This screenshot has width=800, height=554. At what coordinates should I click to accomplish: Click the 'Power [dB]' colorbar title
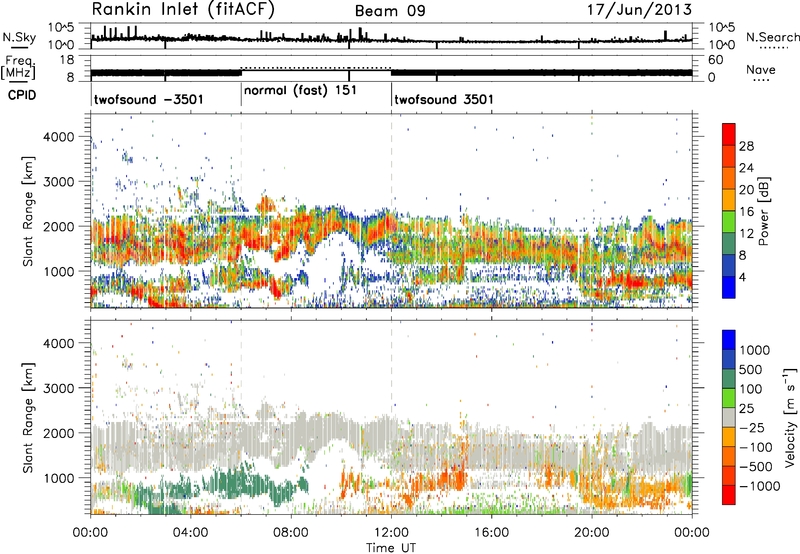(x=763, y=211)
